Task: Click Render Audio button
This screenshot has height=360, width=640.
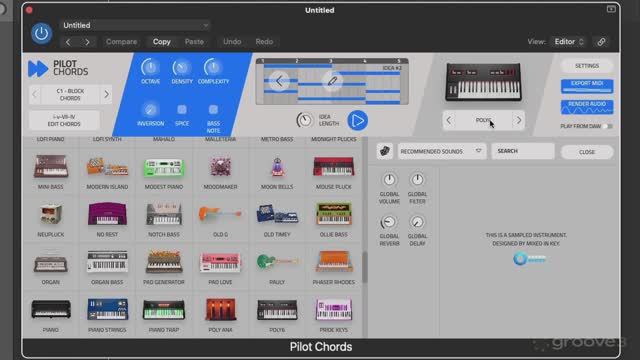Action: (587, 107)
